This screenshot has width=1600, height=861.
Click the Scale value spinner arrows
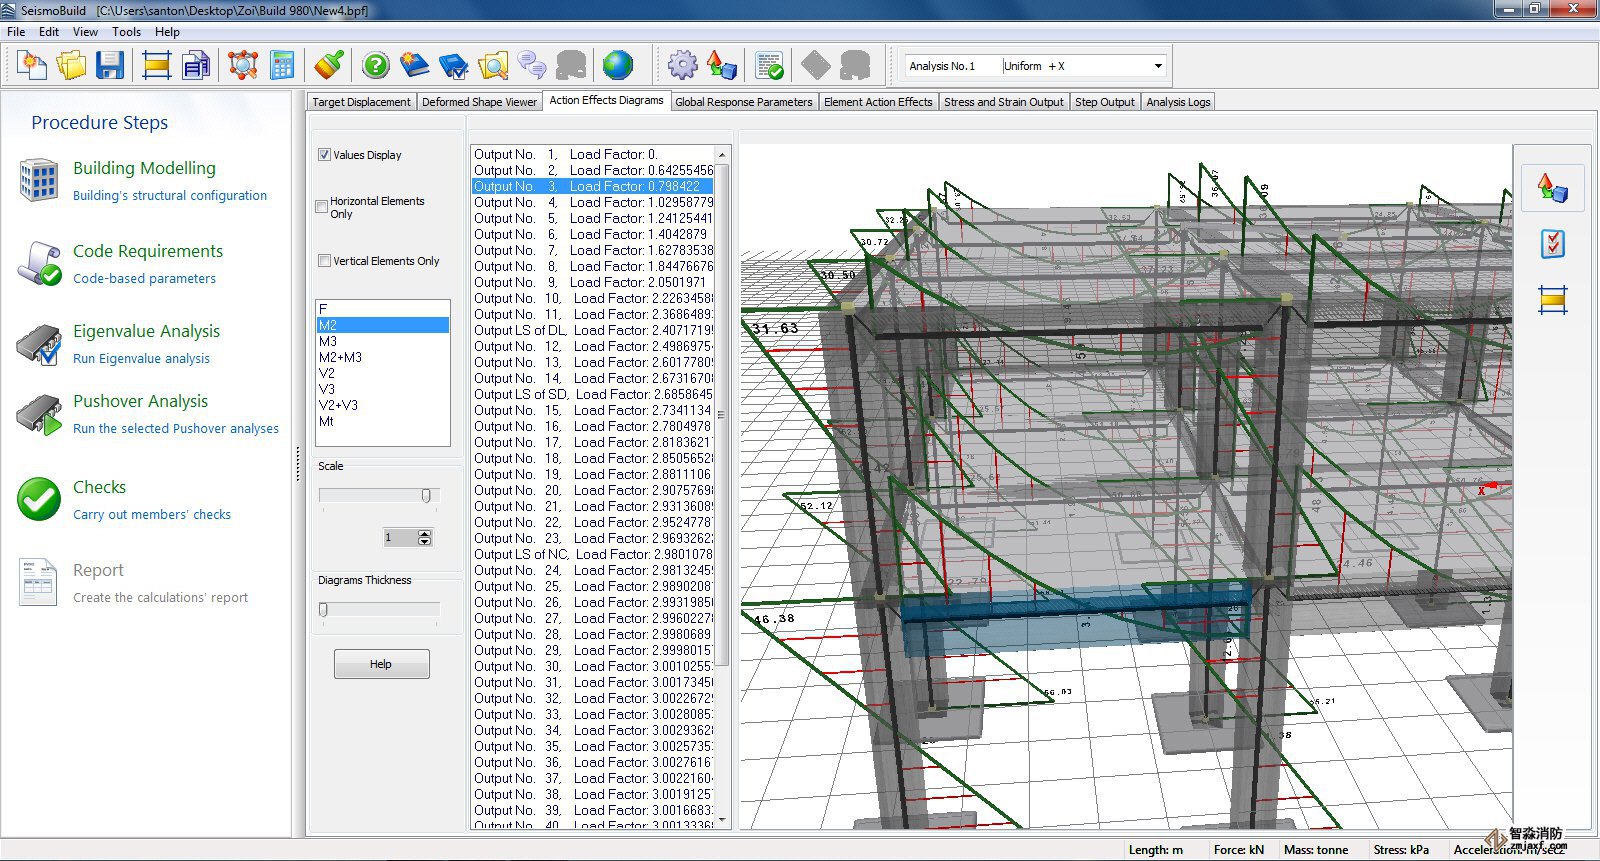click(x=425, y=538)
